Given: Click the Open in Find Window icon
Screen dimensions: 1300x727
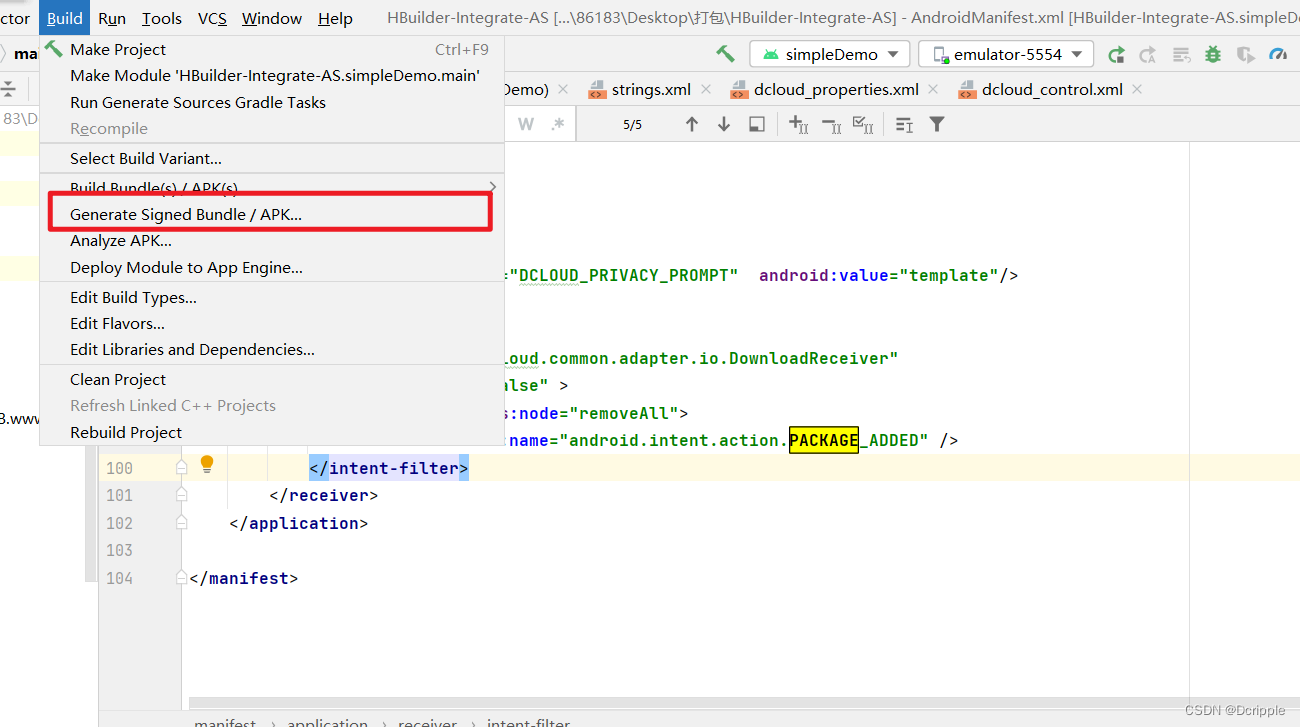Looking at the screenshot, I should 757,124.
